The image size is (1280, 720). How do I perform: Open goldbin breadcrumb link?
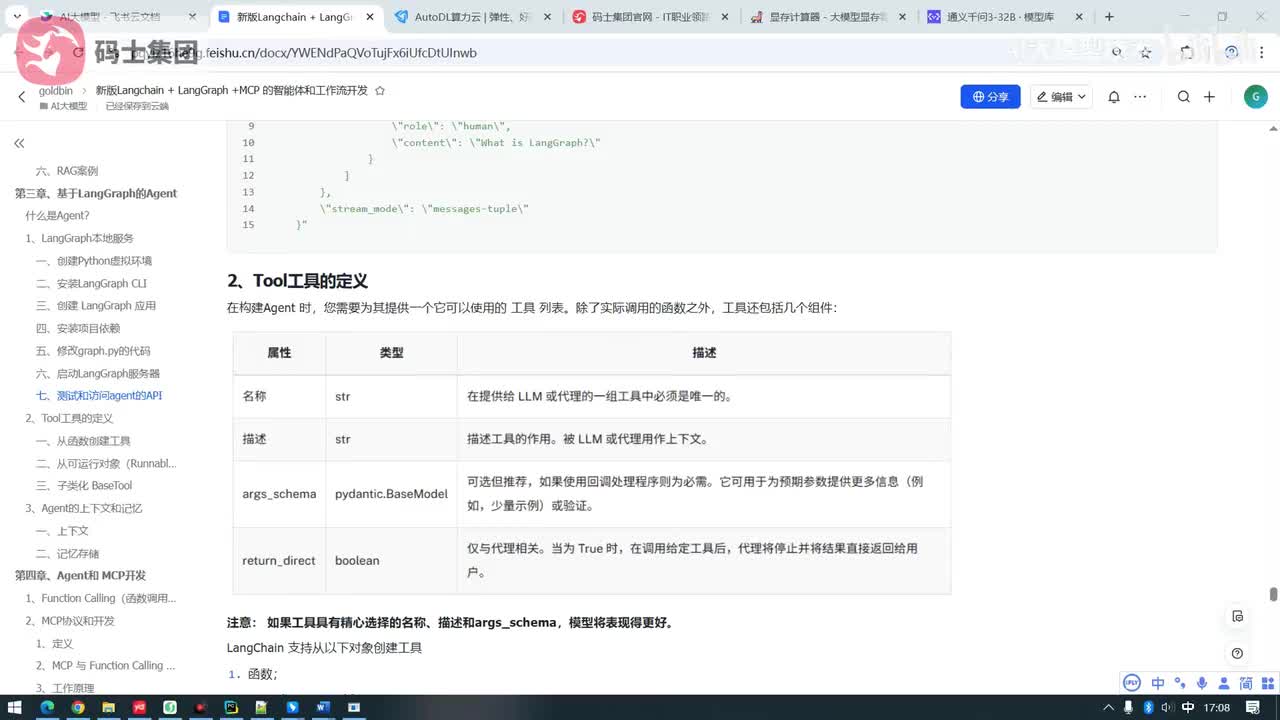tap(56, 91)
